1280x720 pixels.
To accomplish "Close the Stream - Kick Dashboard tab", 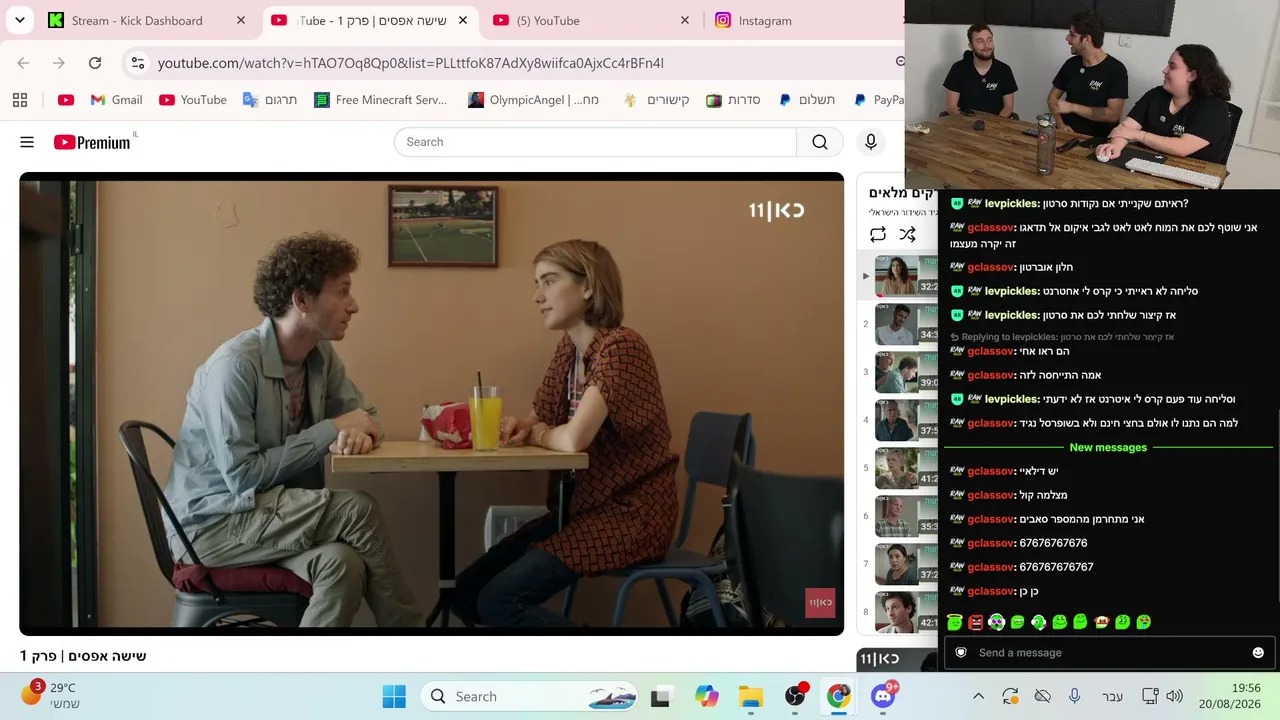I will coord(241,20).
